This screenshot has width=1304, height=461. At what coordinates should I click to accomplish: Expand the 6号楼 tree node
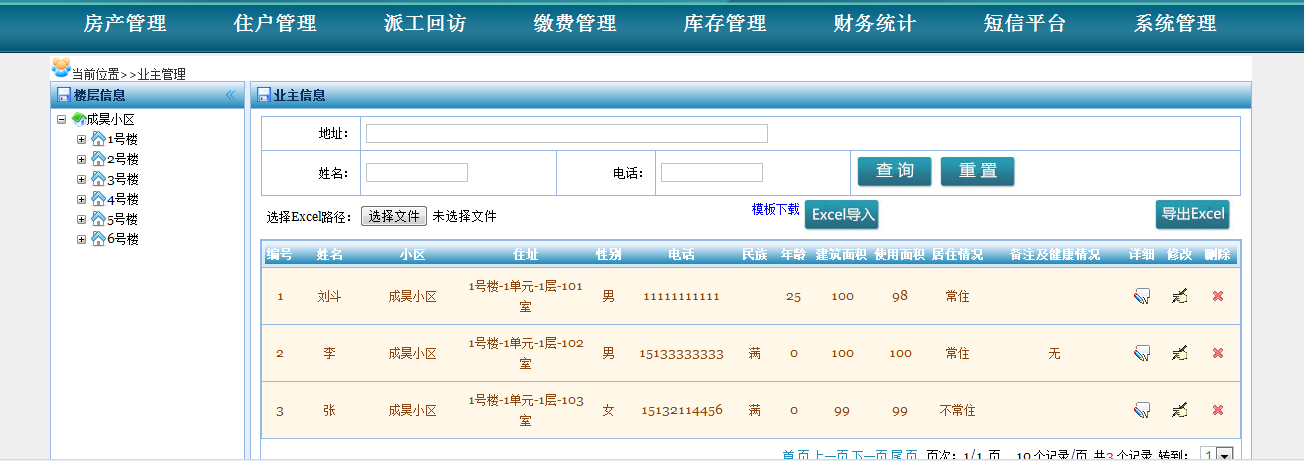pyautogui.click(x=82, y=239)
